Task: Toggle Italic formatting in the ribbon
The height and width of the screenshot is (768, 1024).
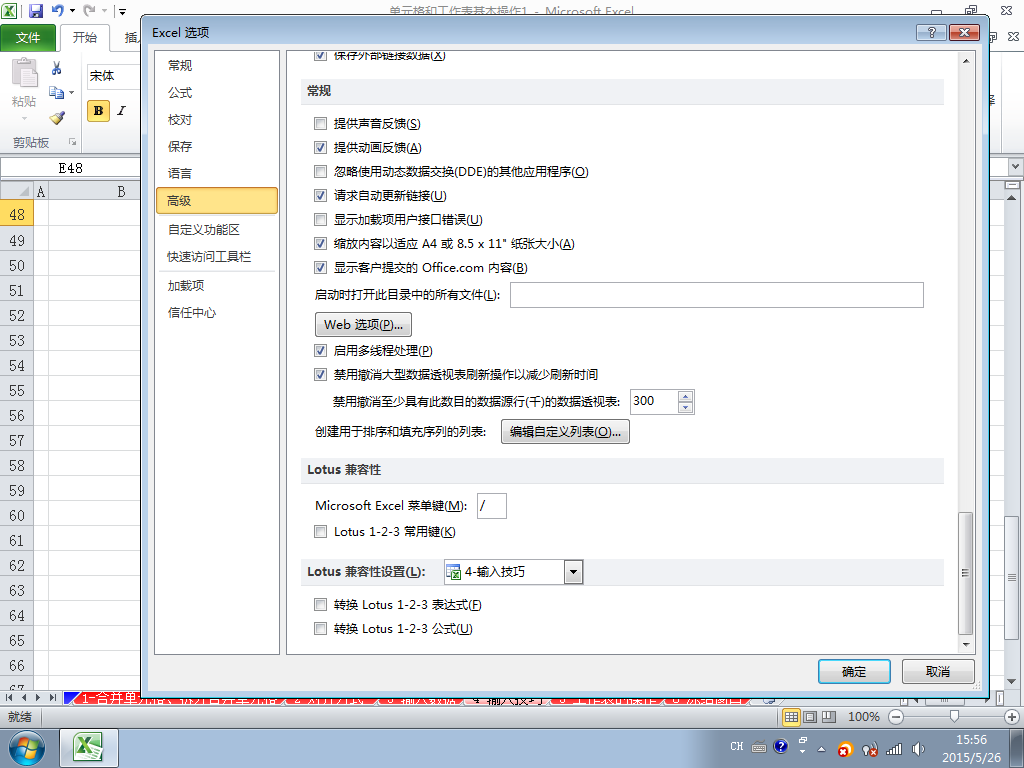Action: [121, 111]
